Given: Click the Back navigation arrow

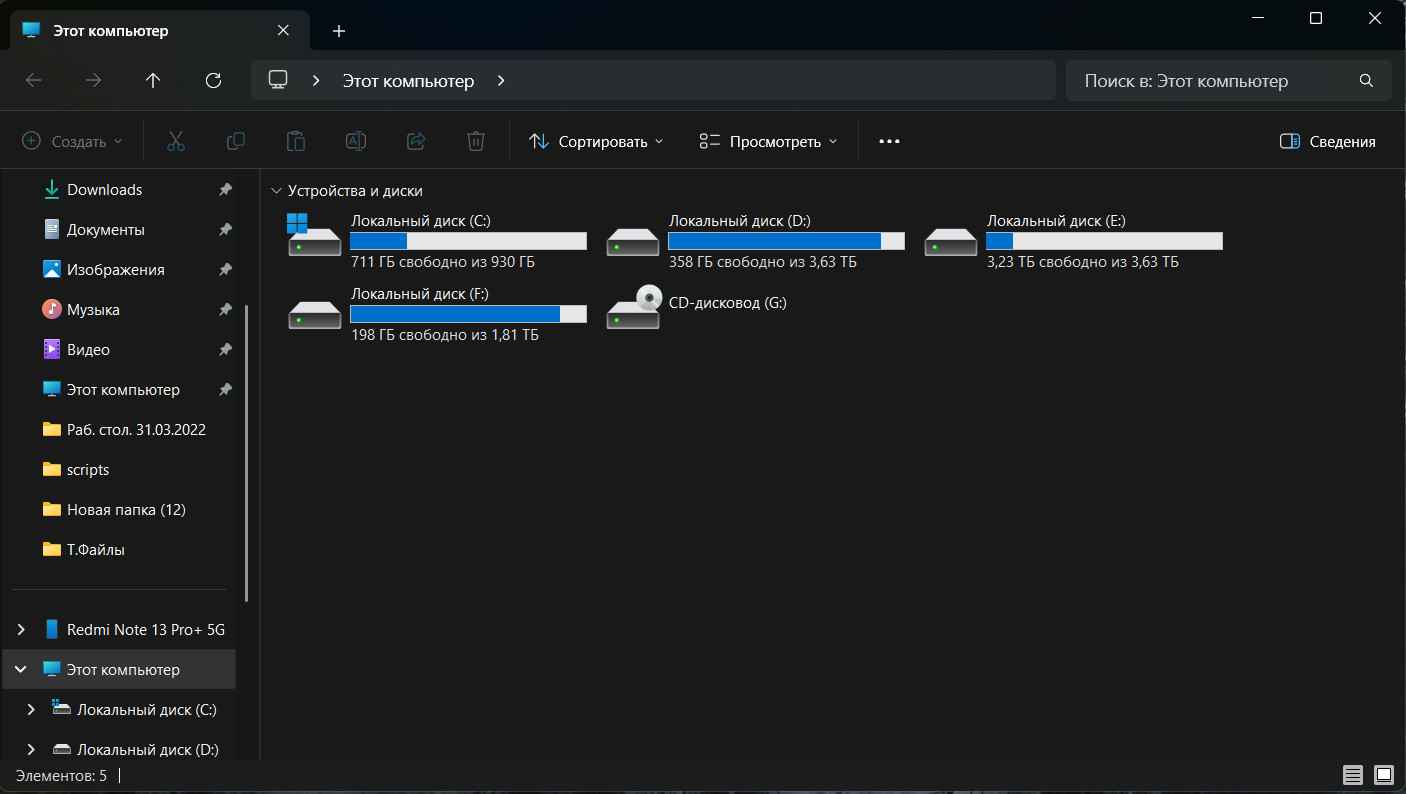Looking at the screenshot, I should click(33, 81).
